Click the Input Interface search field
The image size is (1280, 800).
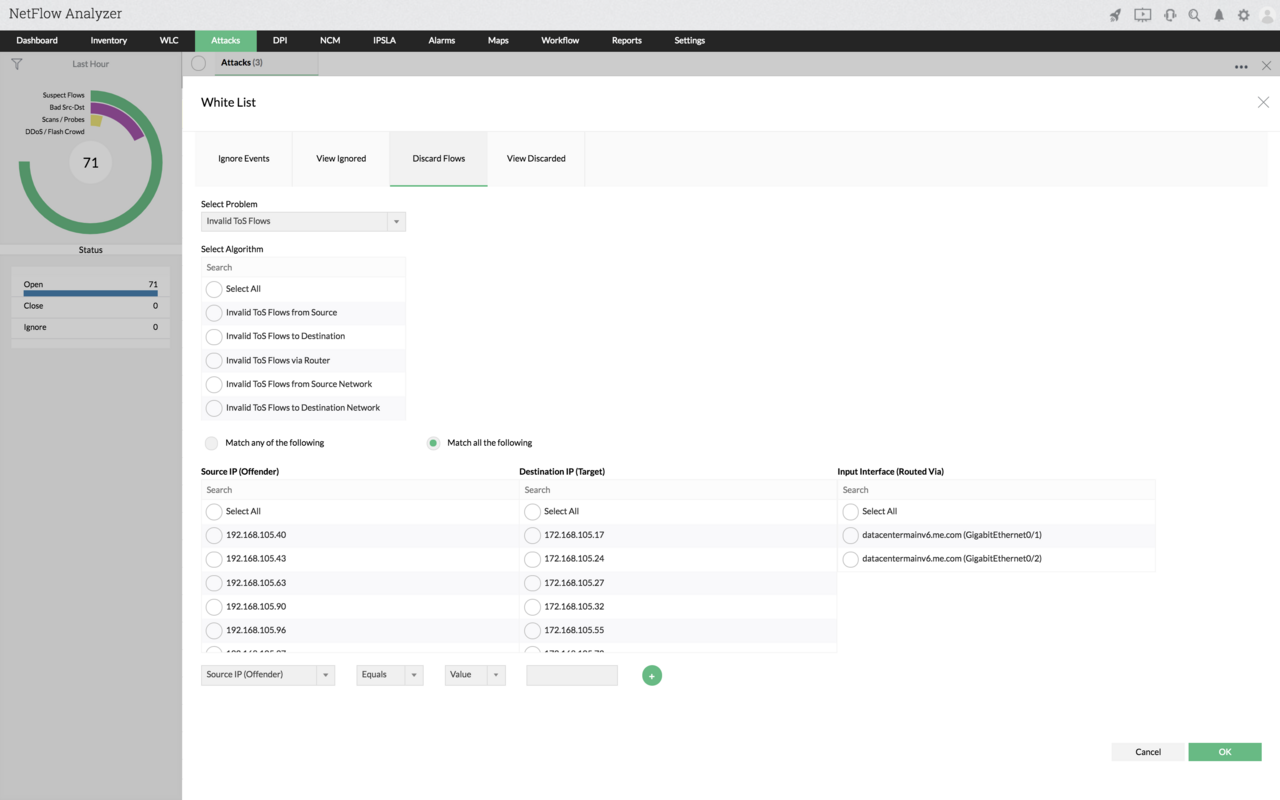[996, 490]
